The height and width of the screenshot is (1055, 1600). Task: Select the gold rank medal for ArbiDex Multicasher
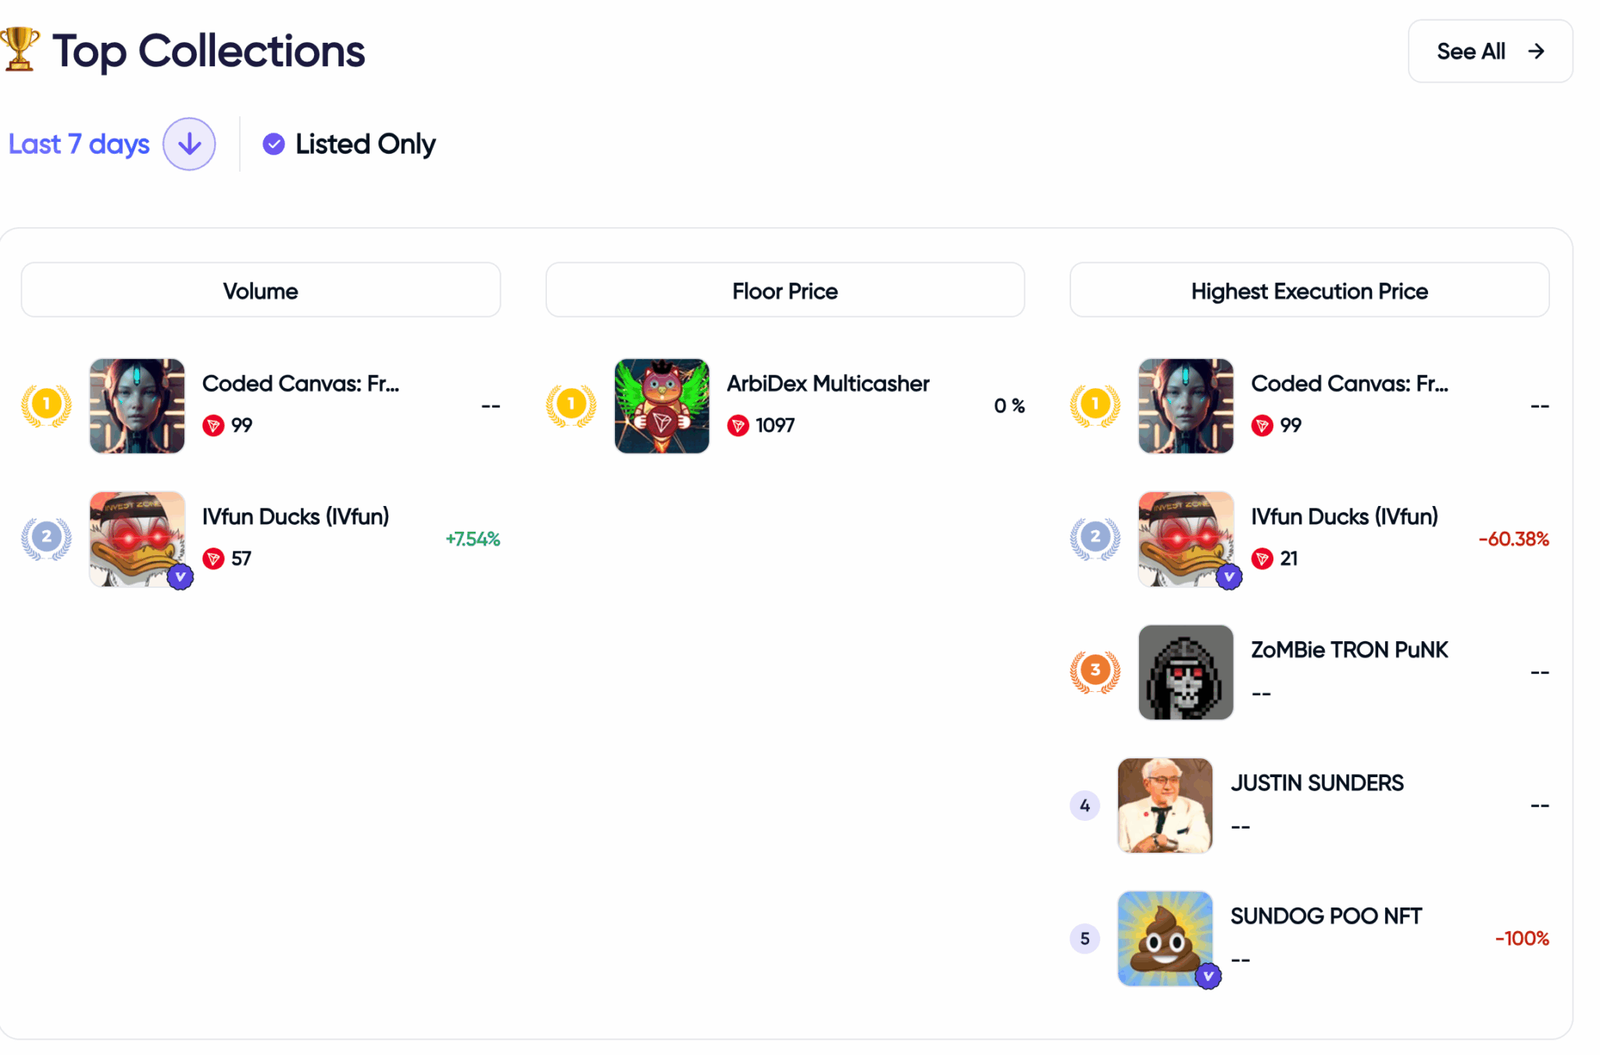click(x=571, y=405)
